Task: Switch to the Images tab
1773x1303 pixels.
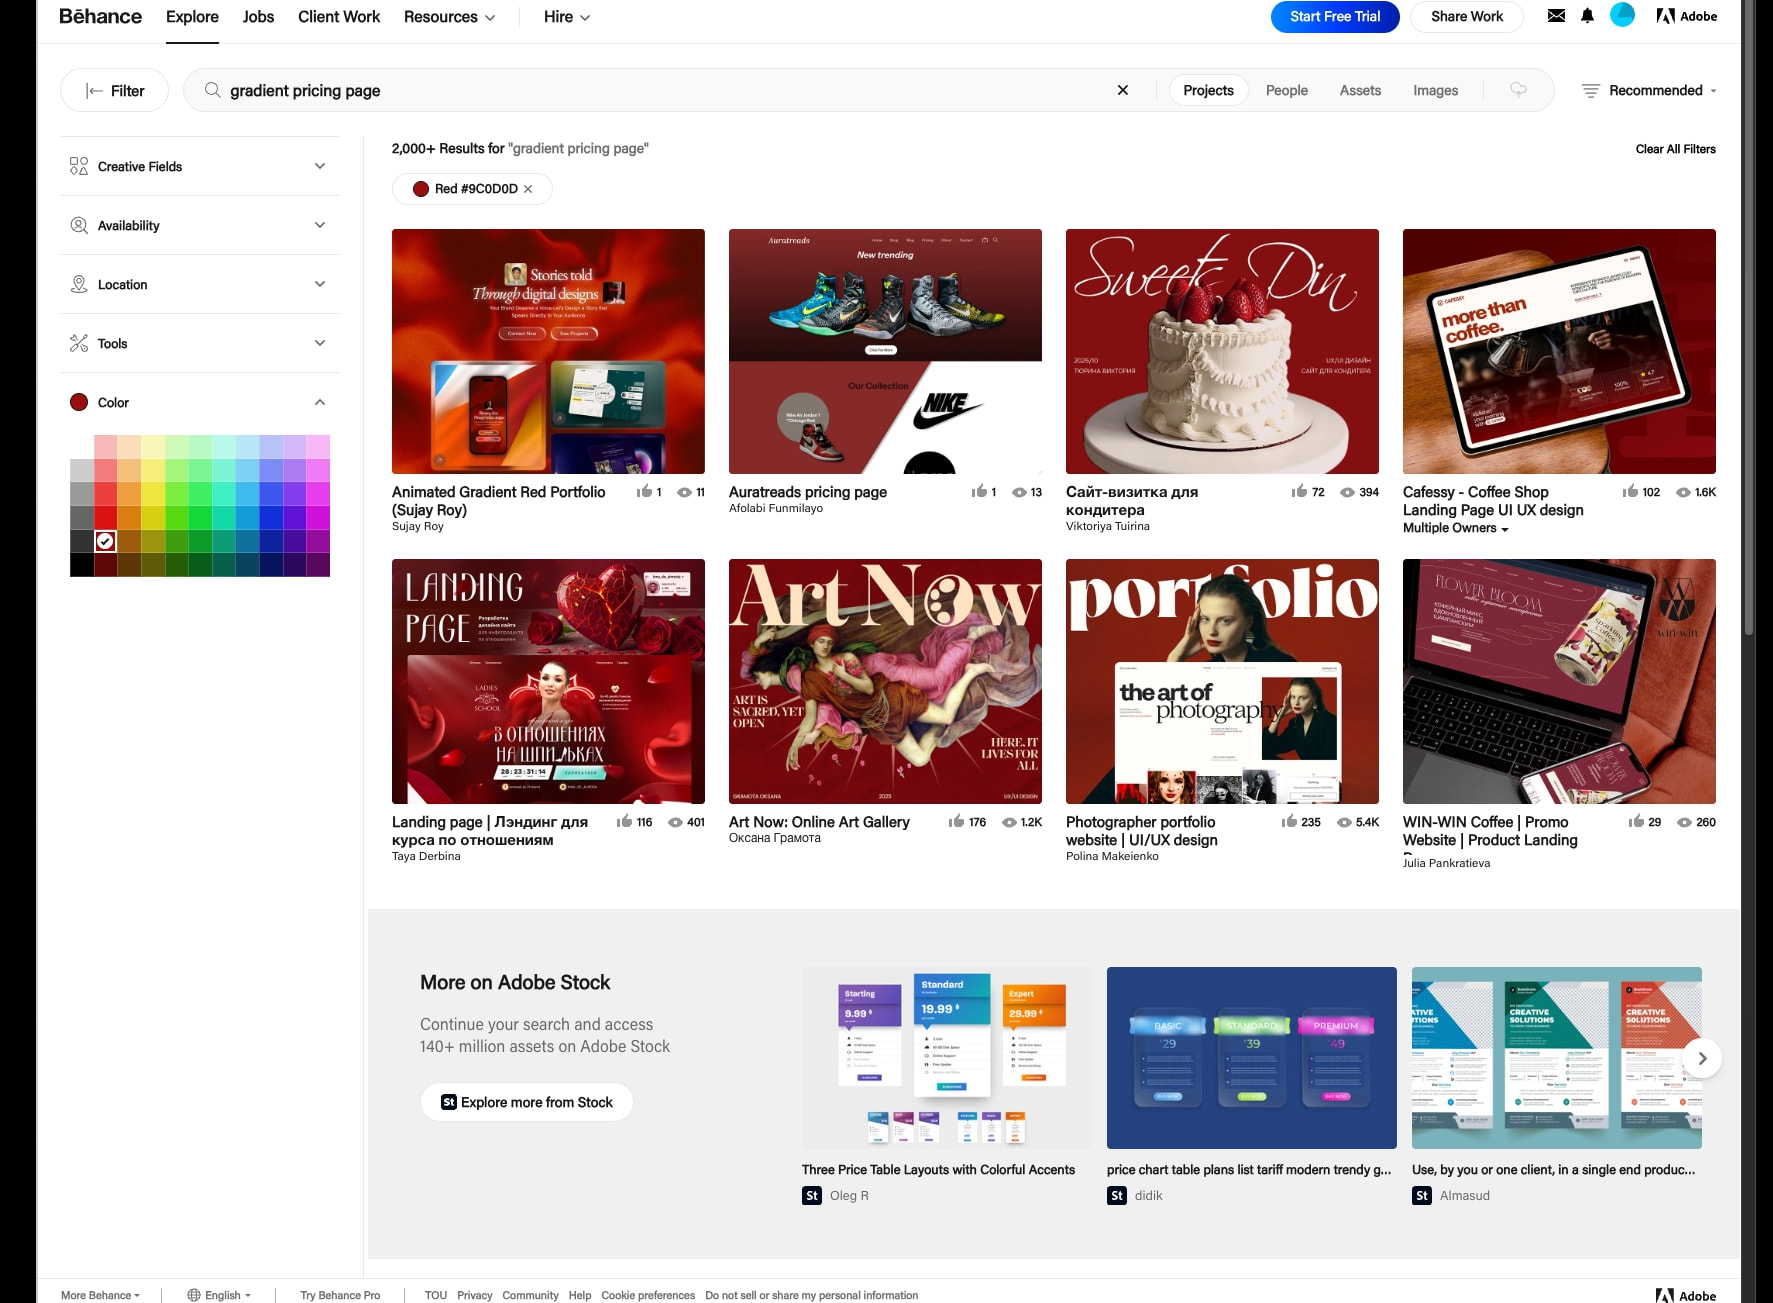Action: pos(1435,90)
